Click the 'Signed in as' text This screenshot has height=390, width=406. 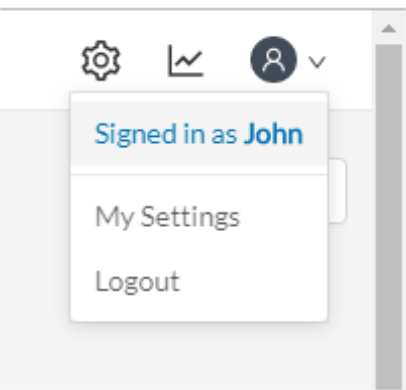click(x=166, y=134)
